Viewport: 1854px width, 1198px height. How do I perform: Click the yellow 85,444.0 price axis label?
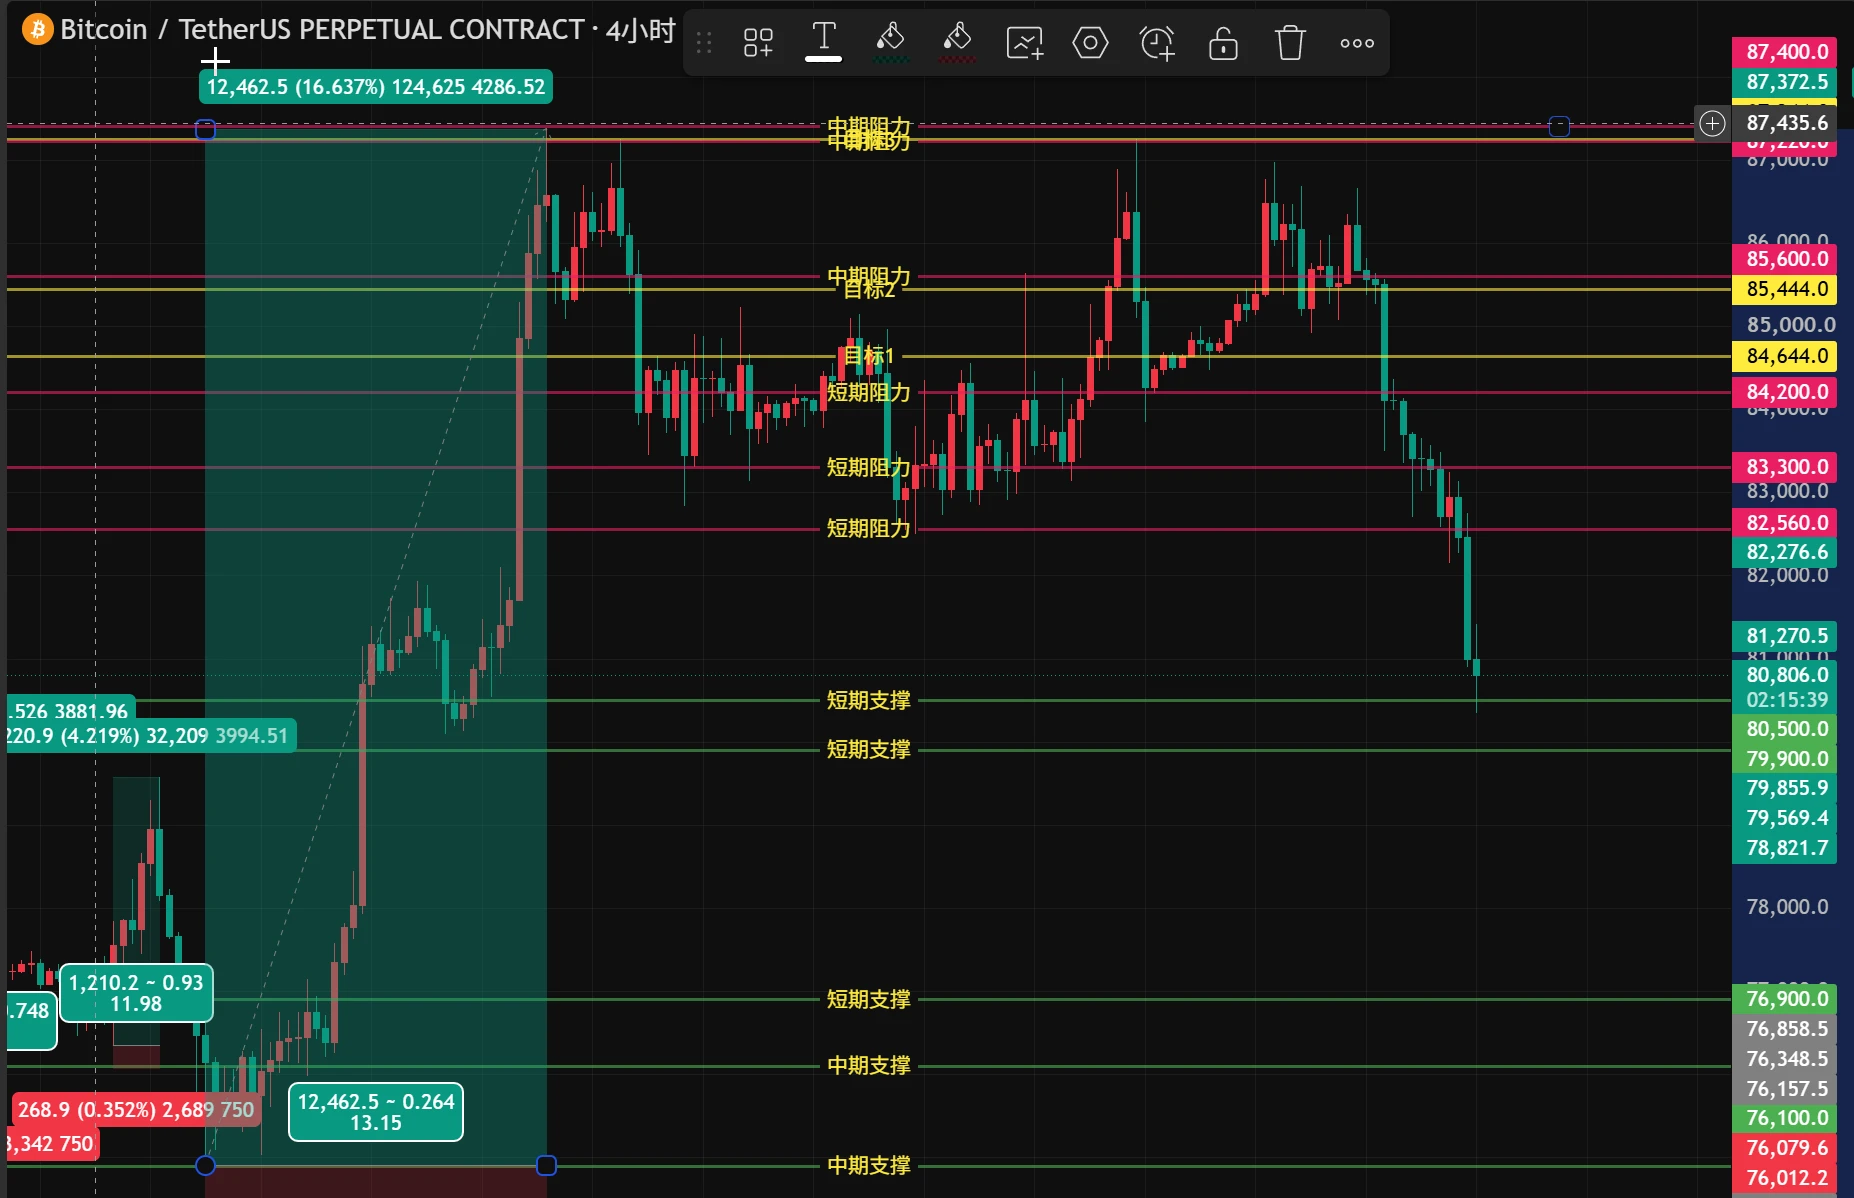tap(1784, 289)
